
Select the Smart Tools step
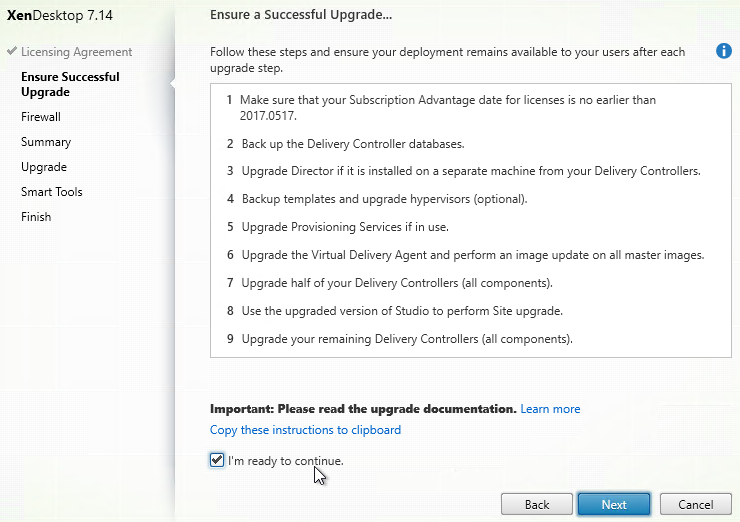tap(52, 192)
